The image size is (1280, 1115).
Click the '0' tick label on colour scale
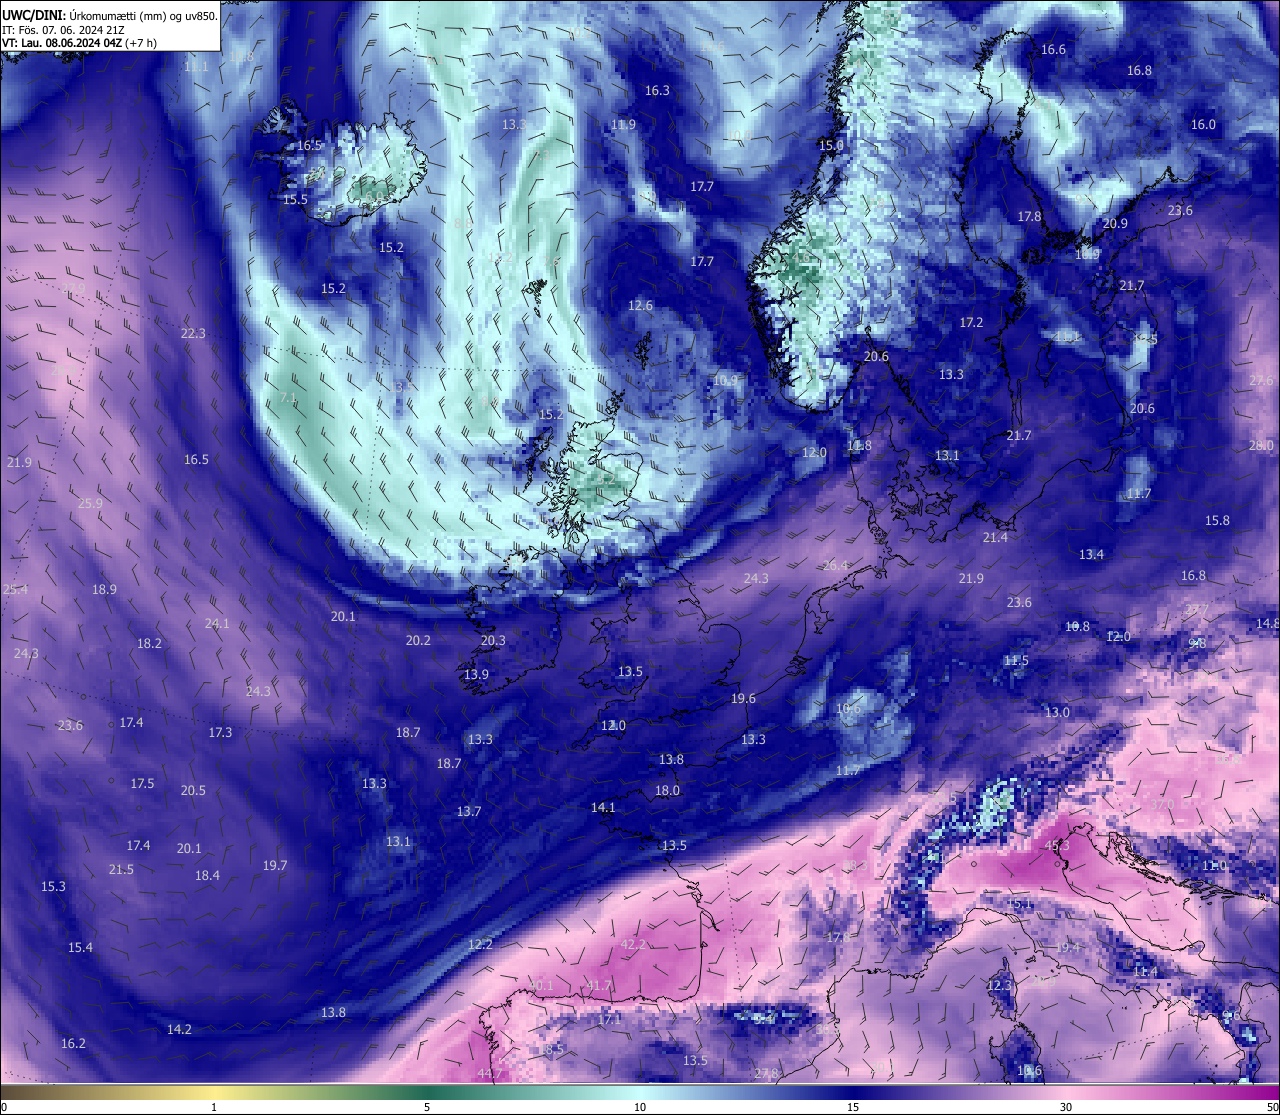click(4, 1107)
